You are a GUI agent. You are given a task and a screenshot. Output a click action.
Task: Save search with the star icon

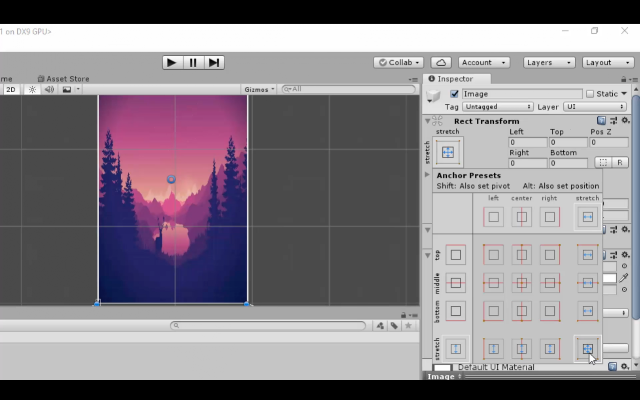point(408,325)
